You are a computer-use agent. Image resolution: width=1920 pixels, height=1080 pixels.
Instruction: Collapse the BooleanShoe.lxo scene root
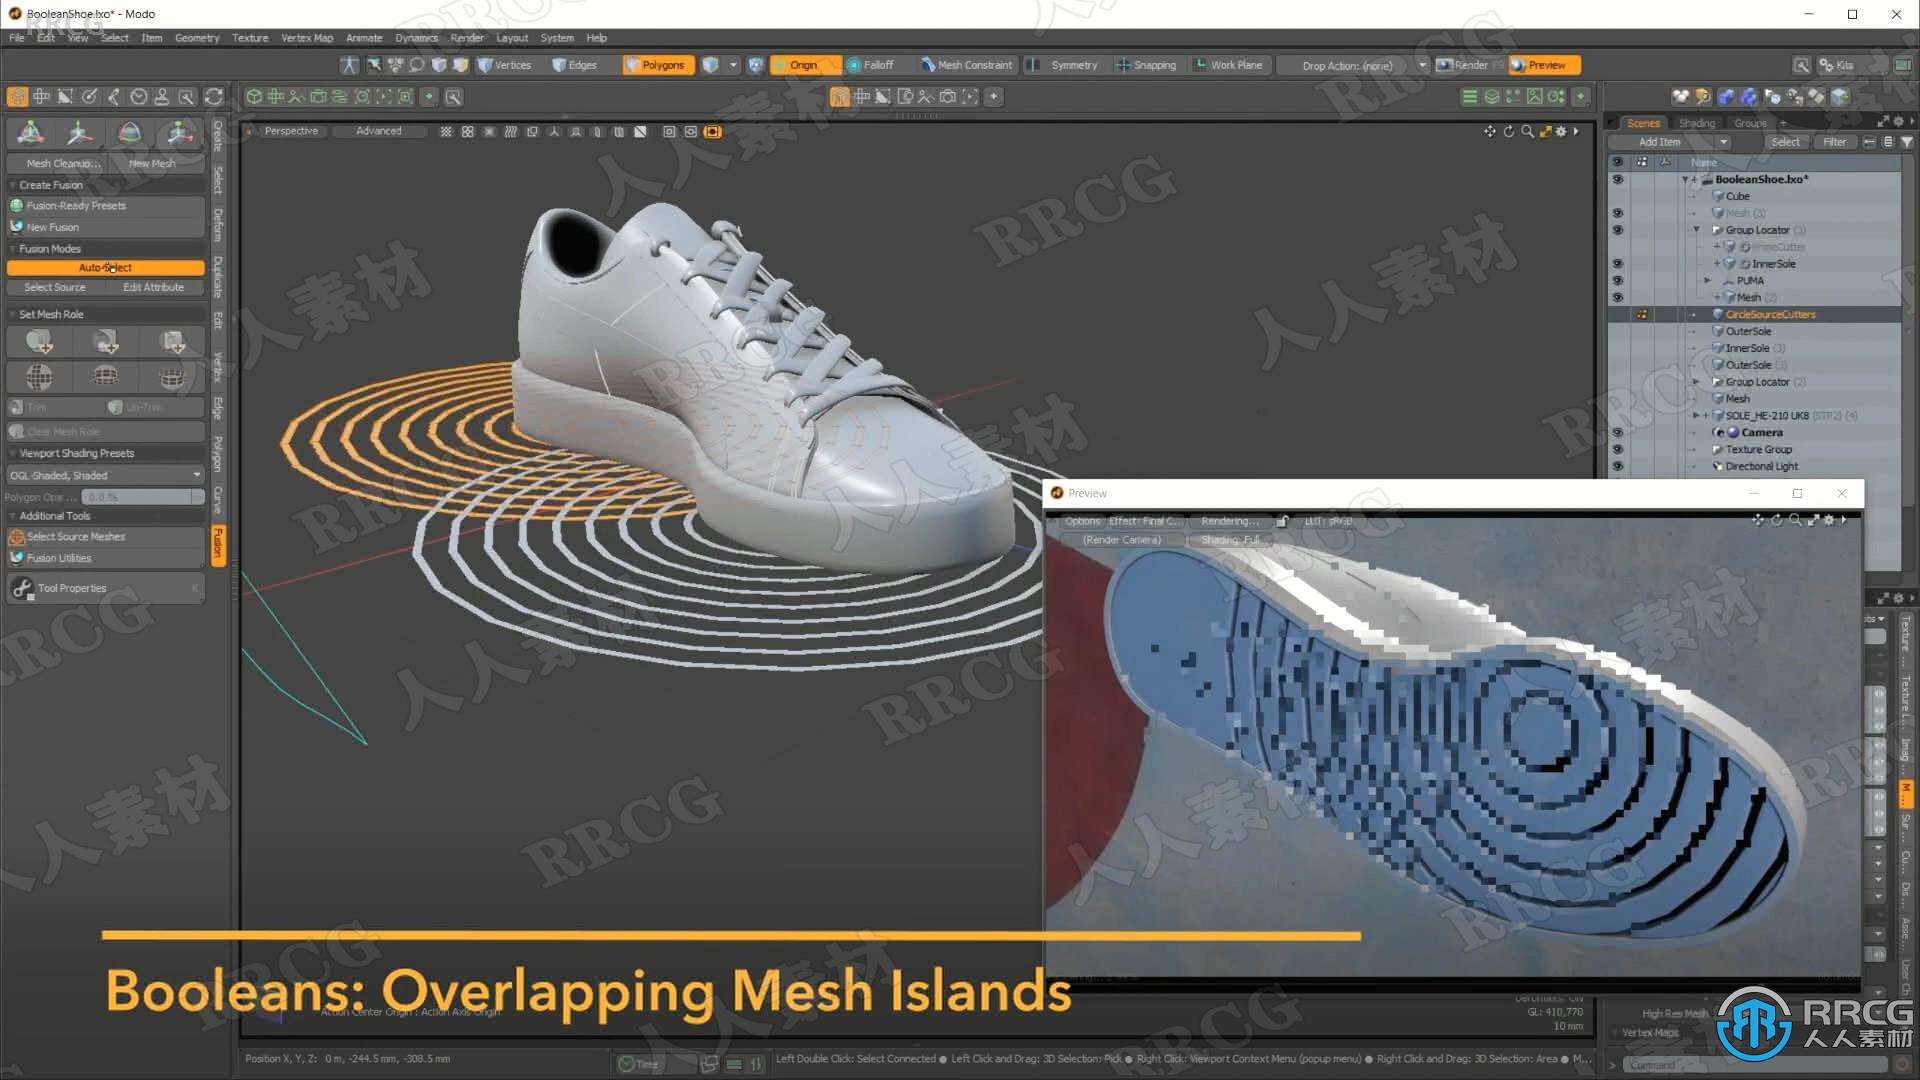pyautogui.click(x=1685, y=180)
